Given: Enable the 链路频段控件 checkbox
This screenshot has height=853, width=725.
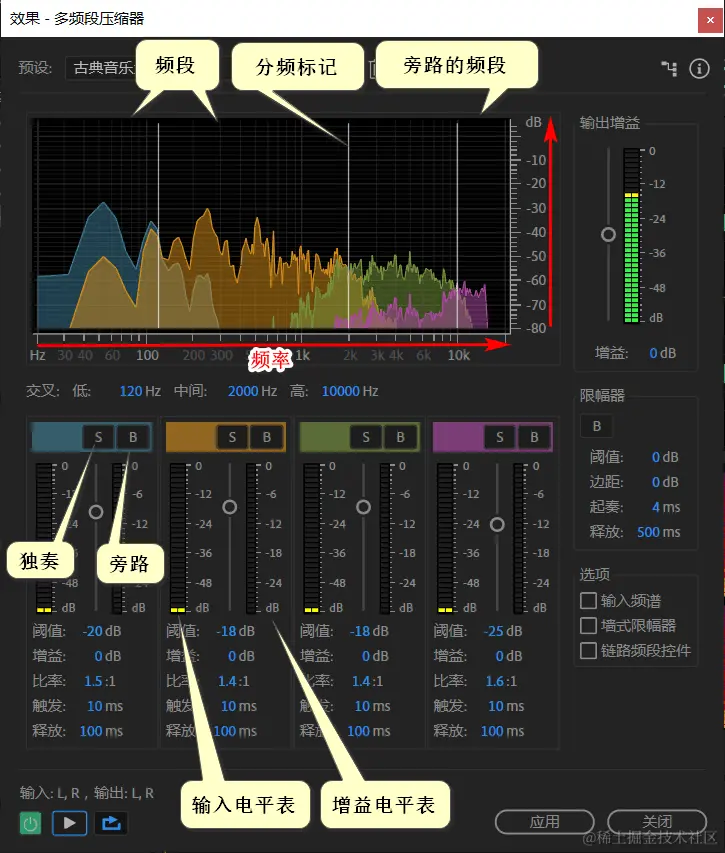Looking at the screenshot, I should (x=588, y=651).
